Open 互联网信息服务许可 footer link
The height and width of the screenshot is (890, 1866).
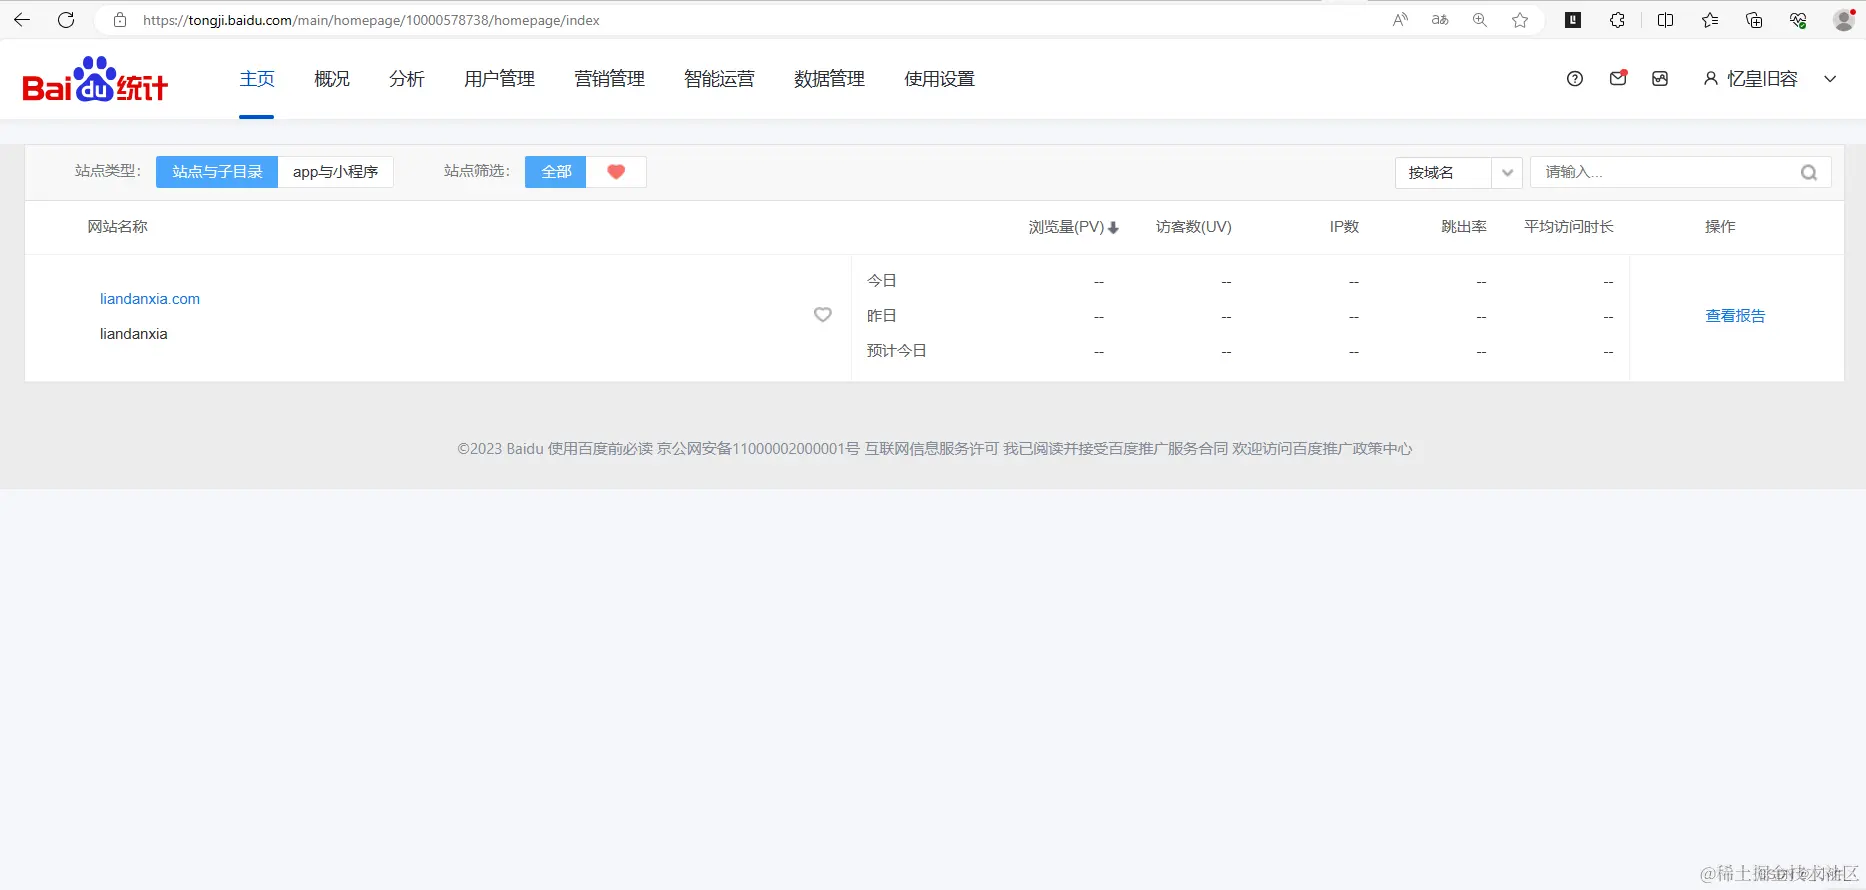(932, 449)
